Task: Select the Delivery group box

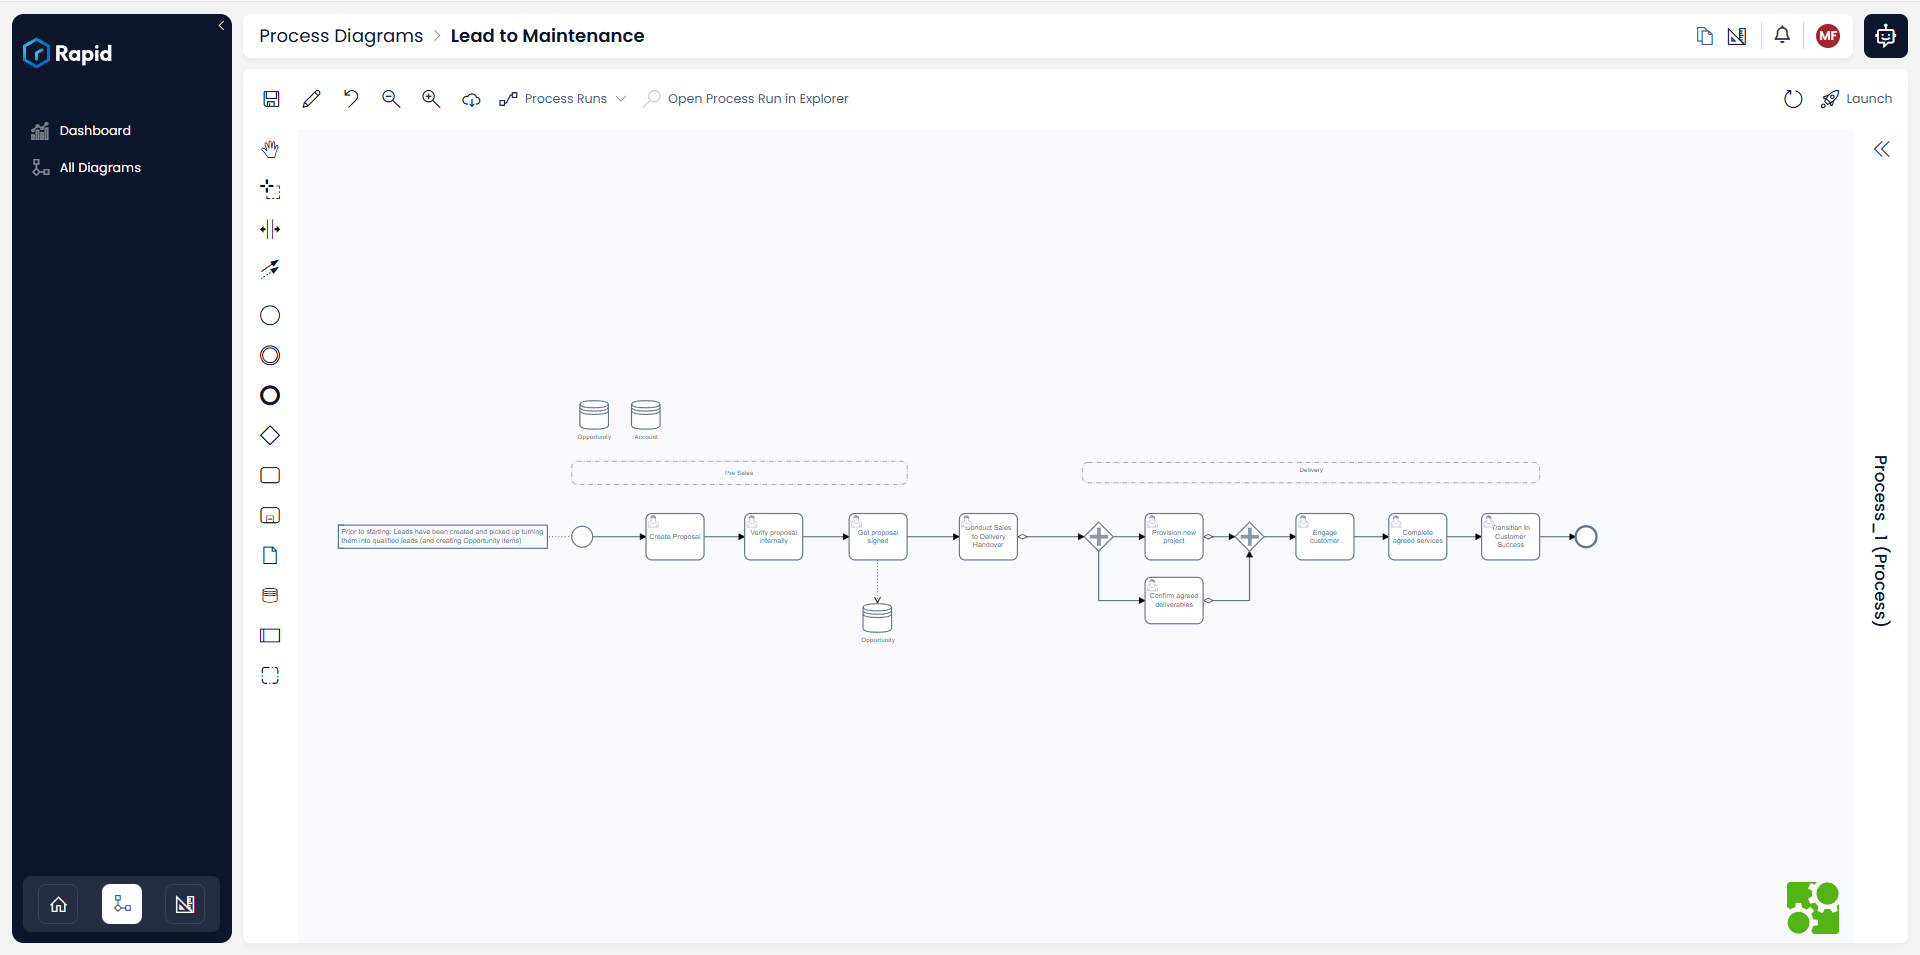Action: 1311,472
